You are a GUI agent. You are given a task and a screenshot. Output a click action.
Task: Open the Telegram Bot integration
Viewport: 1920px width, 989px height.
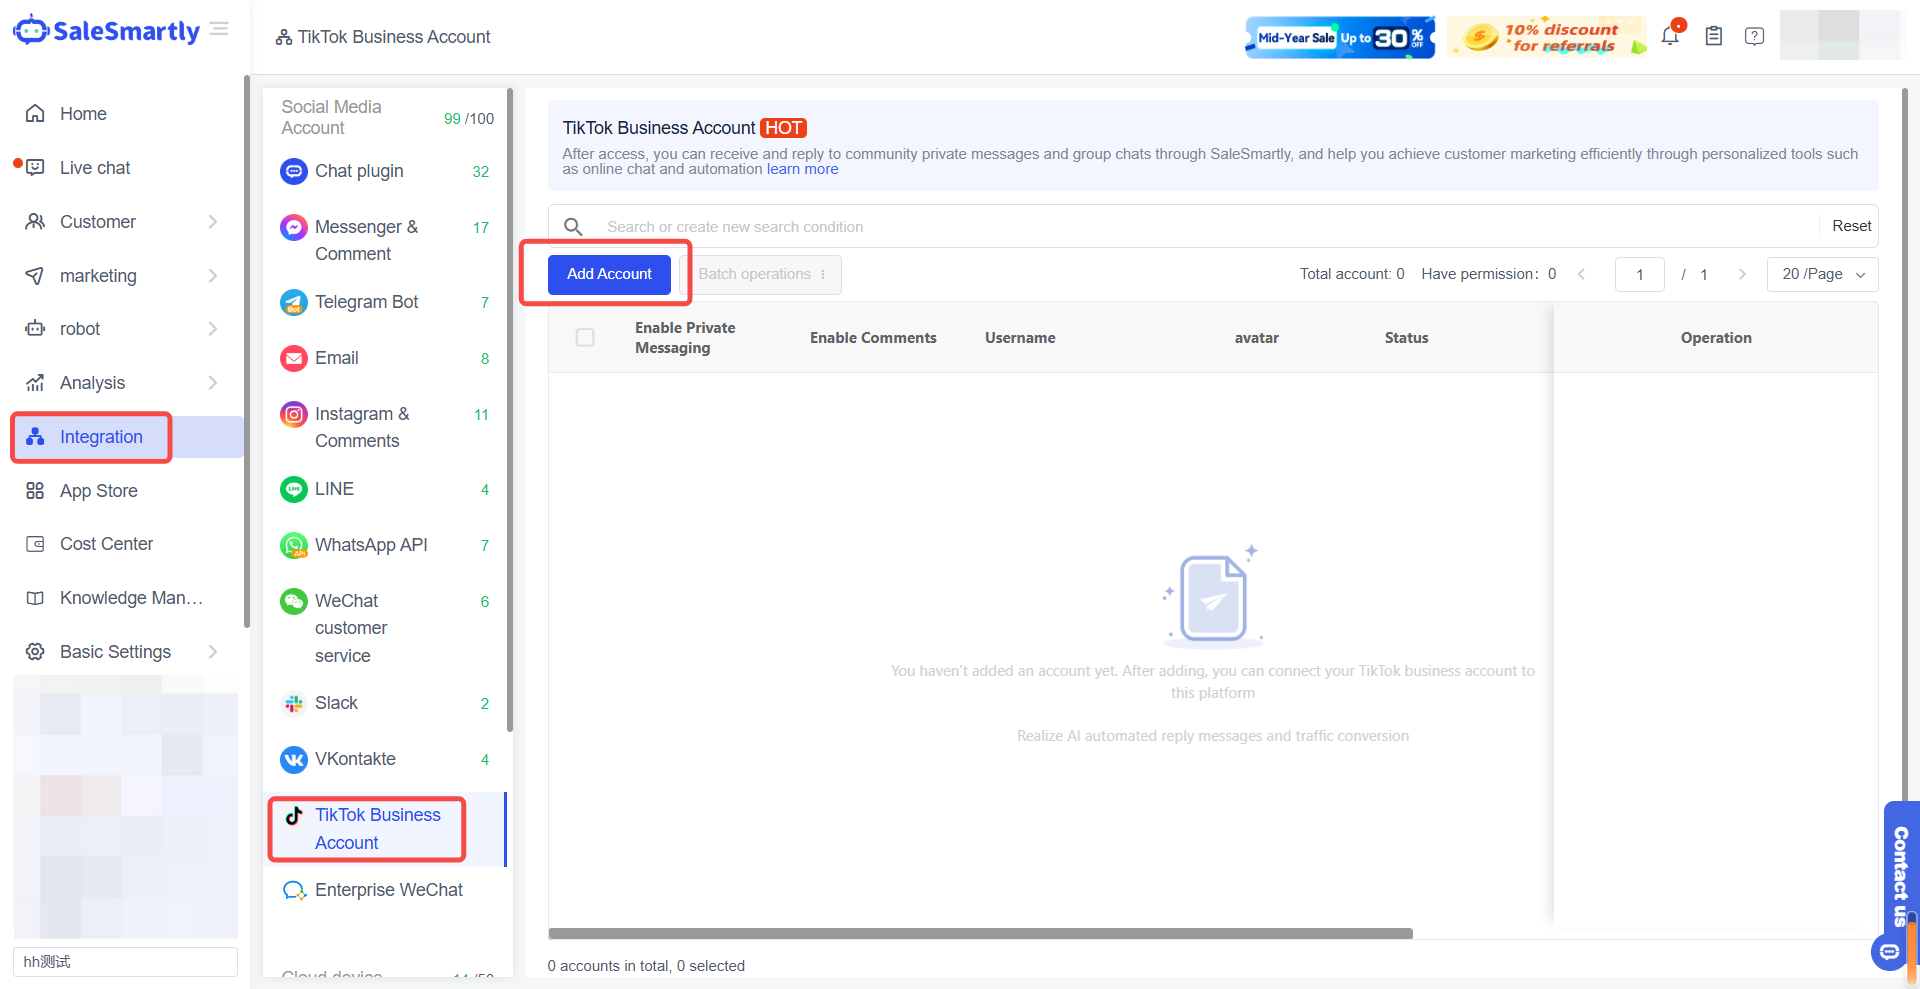(366, 301)
